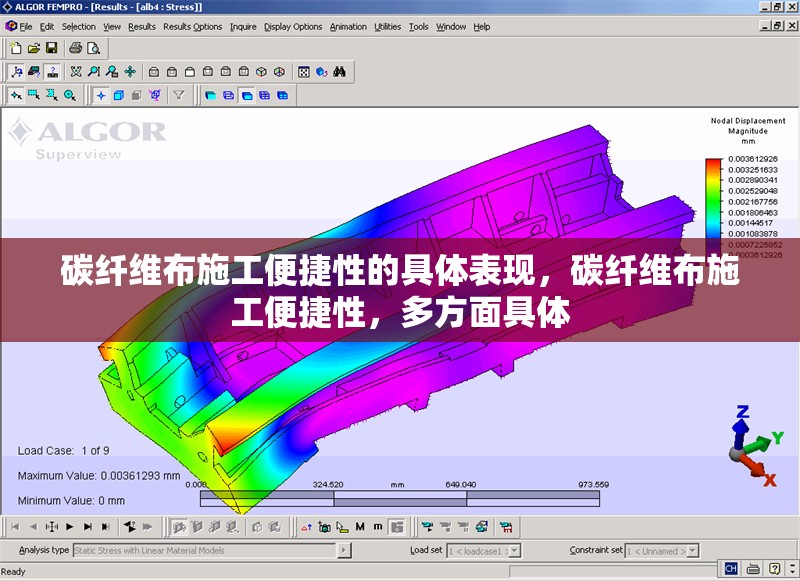Image resolution: width=800 pixels, height=581 pixels.
Task: Choose the circle selection tool
Action: click(70, 95)
